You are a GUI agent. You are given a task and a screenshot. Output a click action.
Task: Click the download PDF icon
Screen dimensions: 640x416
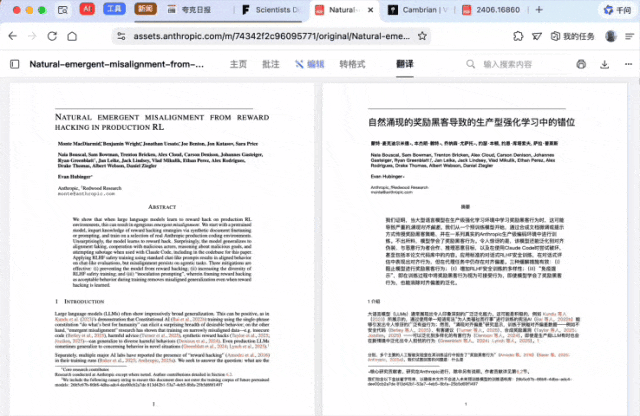[x=602, y=64]
